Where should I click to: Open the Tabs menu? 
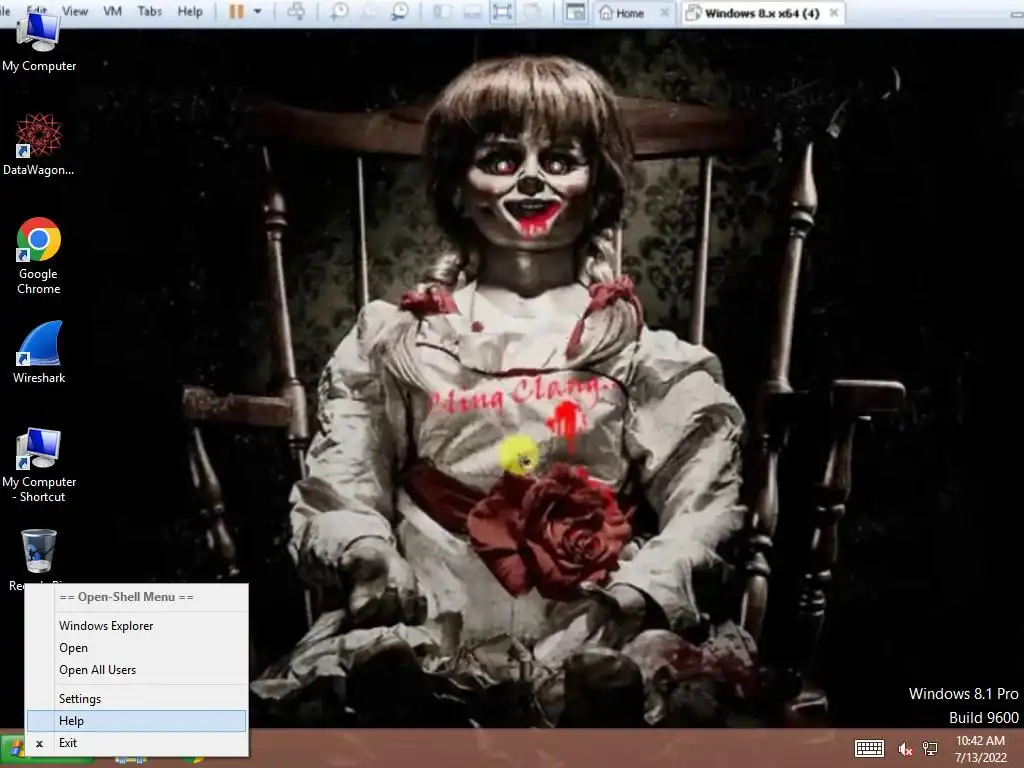150,11
